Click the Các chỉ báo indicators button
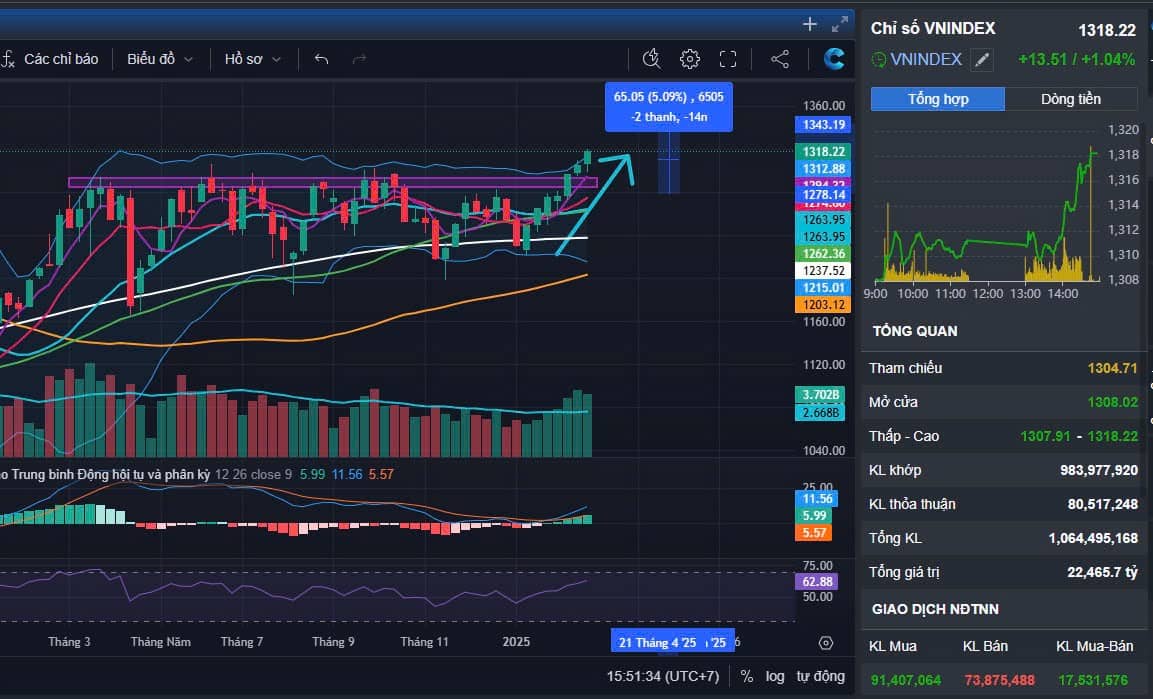 pos(61,59)
